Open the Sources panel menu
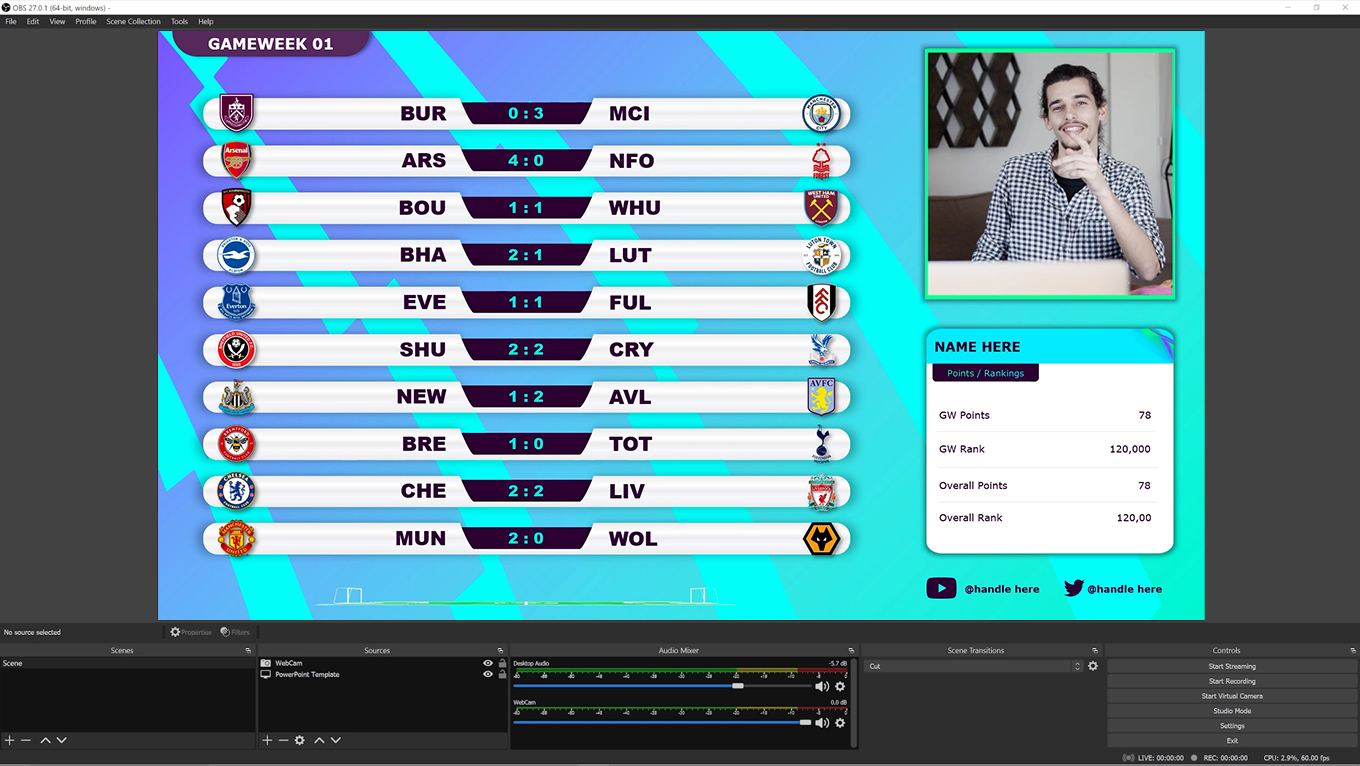This screenshot has width=1360, height=766. [x=500, y=650]
